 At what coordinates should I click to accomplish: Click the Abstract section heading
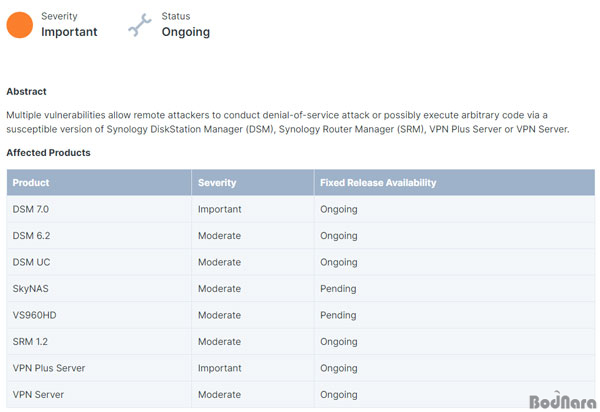tap(26, 91)
